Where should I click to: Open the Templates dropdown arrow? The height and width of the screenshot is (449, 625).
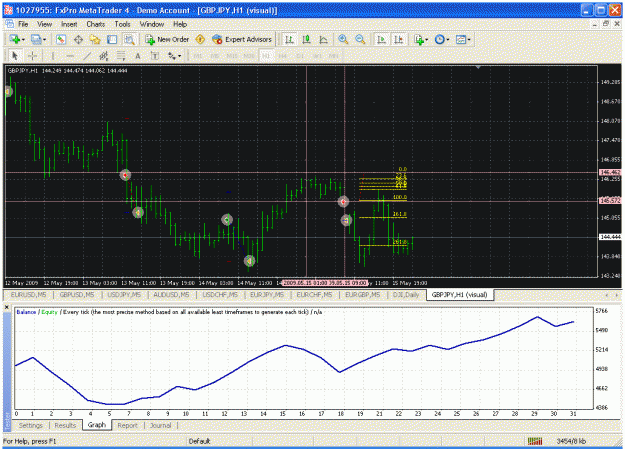coord(469,39)
